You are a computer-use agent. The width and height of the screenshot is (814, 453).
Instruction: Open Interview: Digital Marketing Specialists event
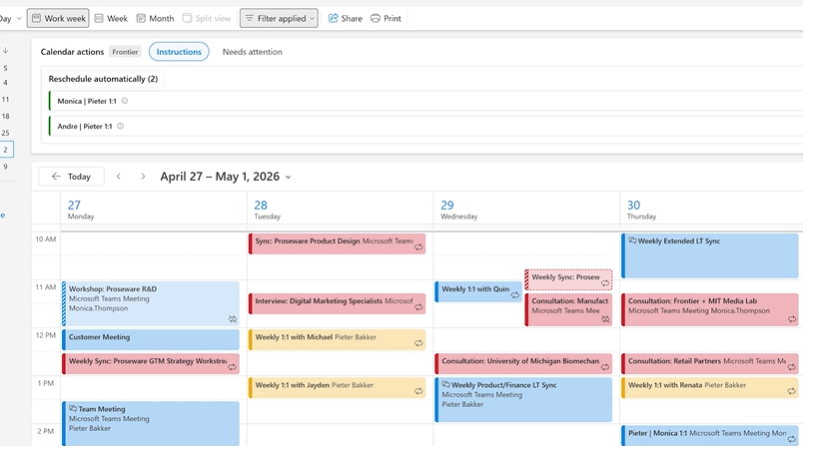[337, 304]
